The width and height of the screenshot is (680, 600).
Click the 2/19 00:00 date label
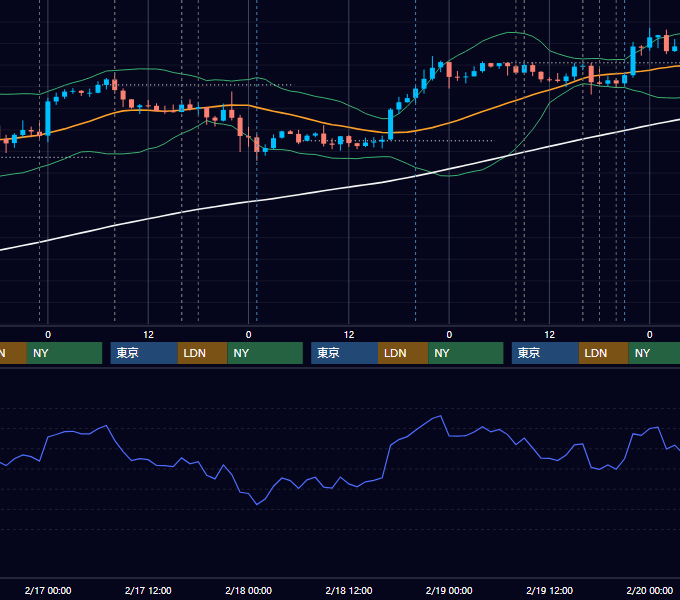(449, 590)
